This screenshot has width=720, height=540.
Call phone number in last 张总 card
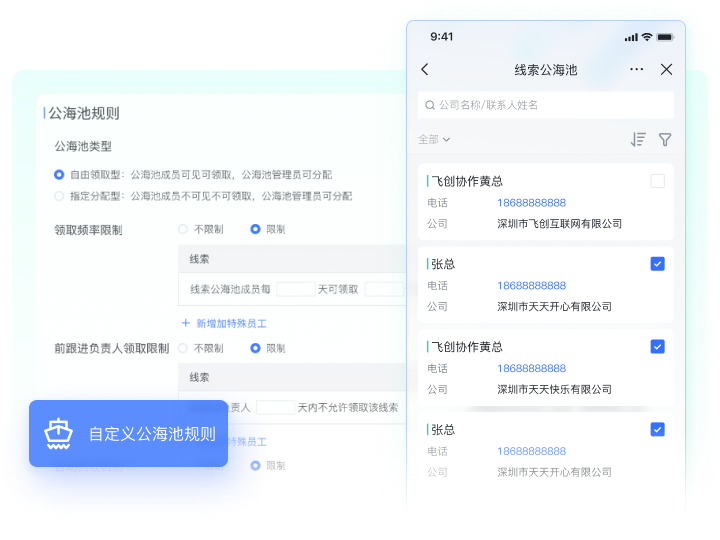(531, 451)
